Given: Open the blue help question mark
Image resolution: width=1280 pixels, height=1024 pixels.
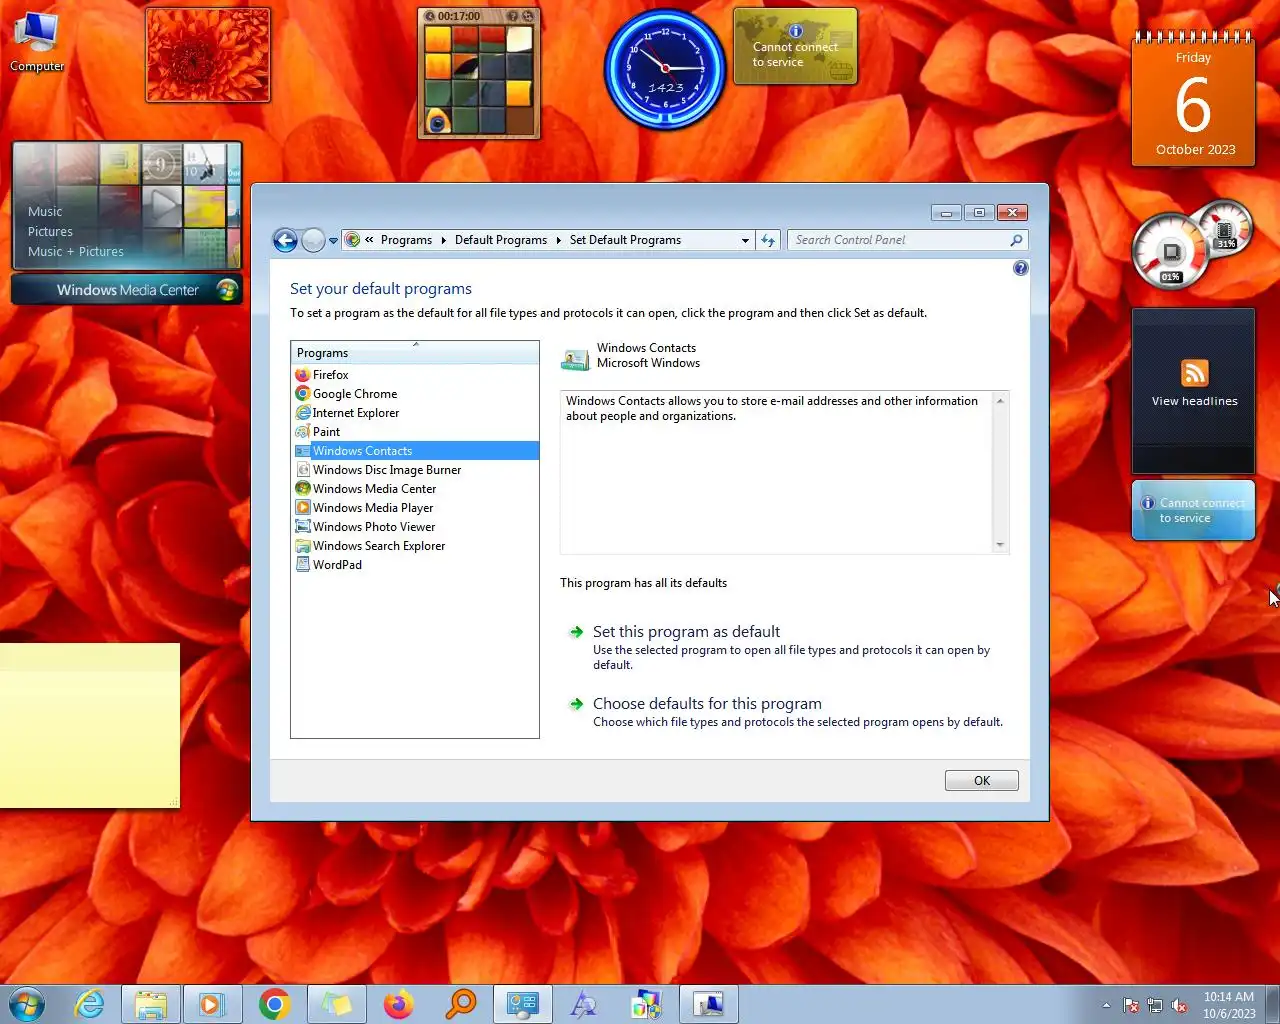Looking at the screenshot, I should point(1020,268).
